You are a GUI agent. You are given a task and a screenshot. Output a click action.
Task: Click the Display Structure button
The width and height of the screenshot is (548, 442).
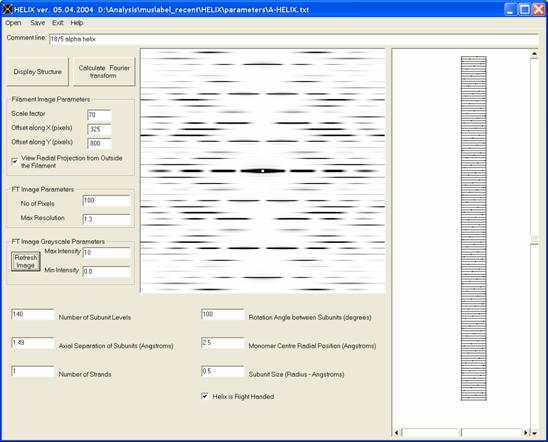37,72
